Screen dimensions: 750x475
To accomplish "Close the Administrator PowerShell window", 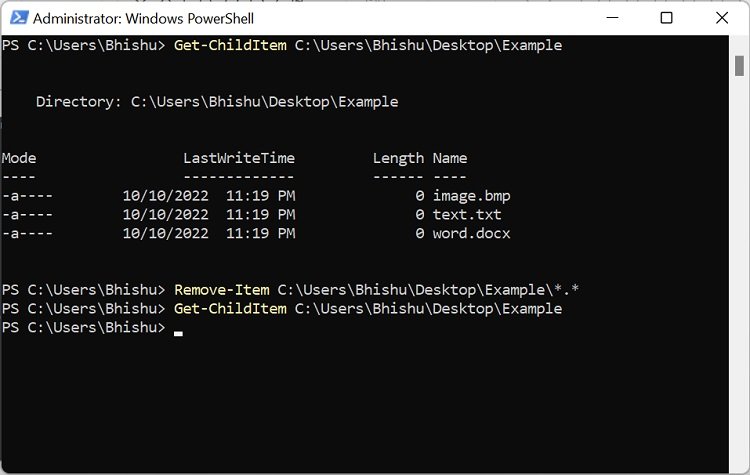I will [x=722, y=18].
